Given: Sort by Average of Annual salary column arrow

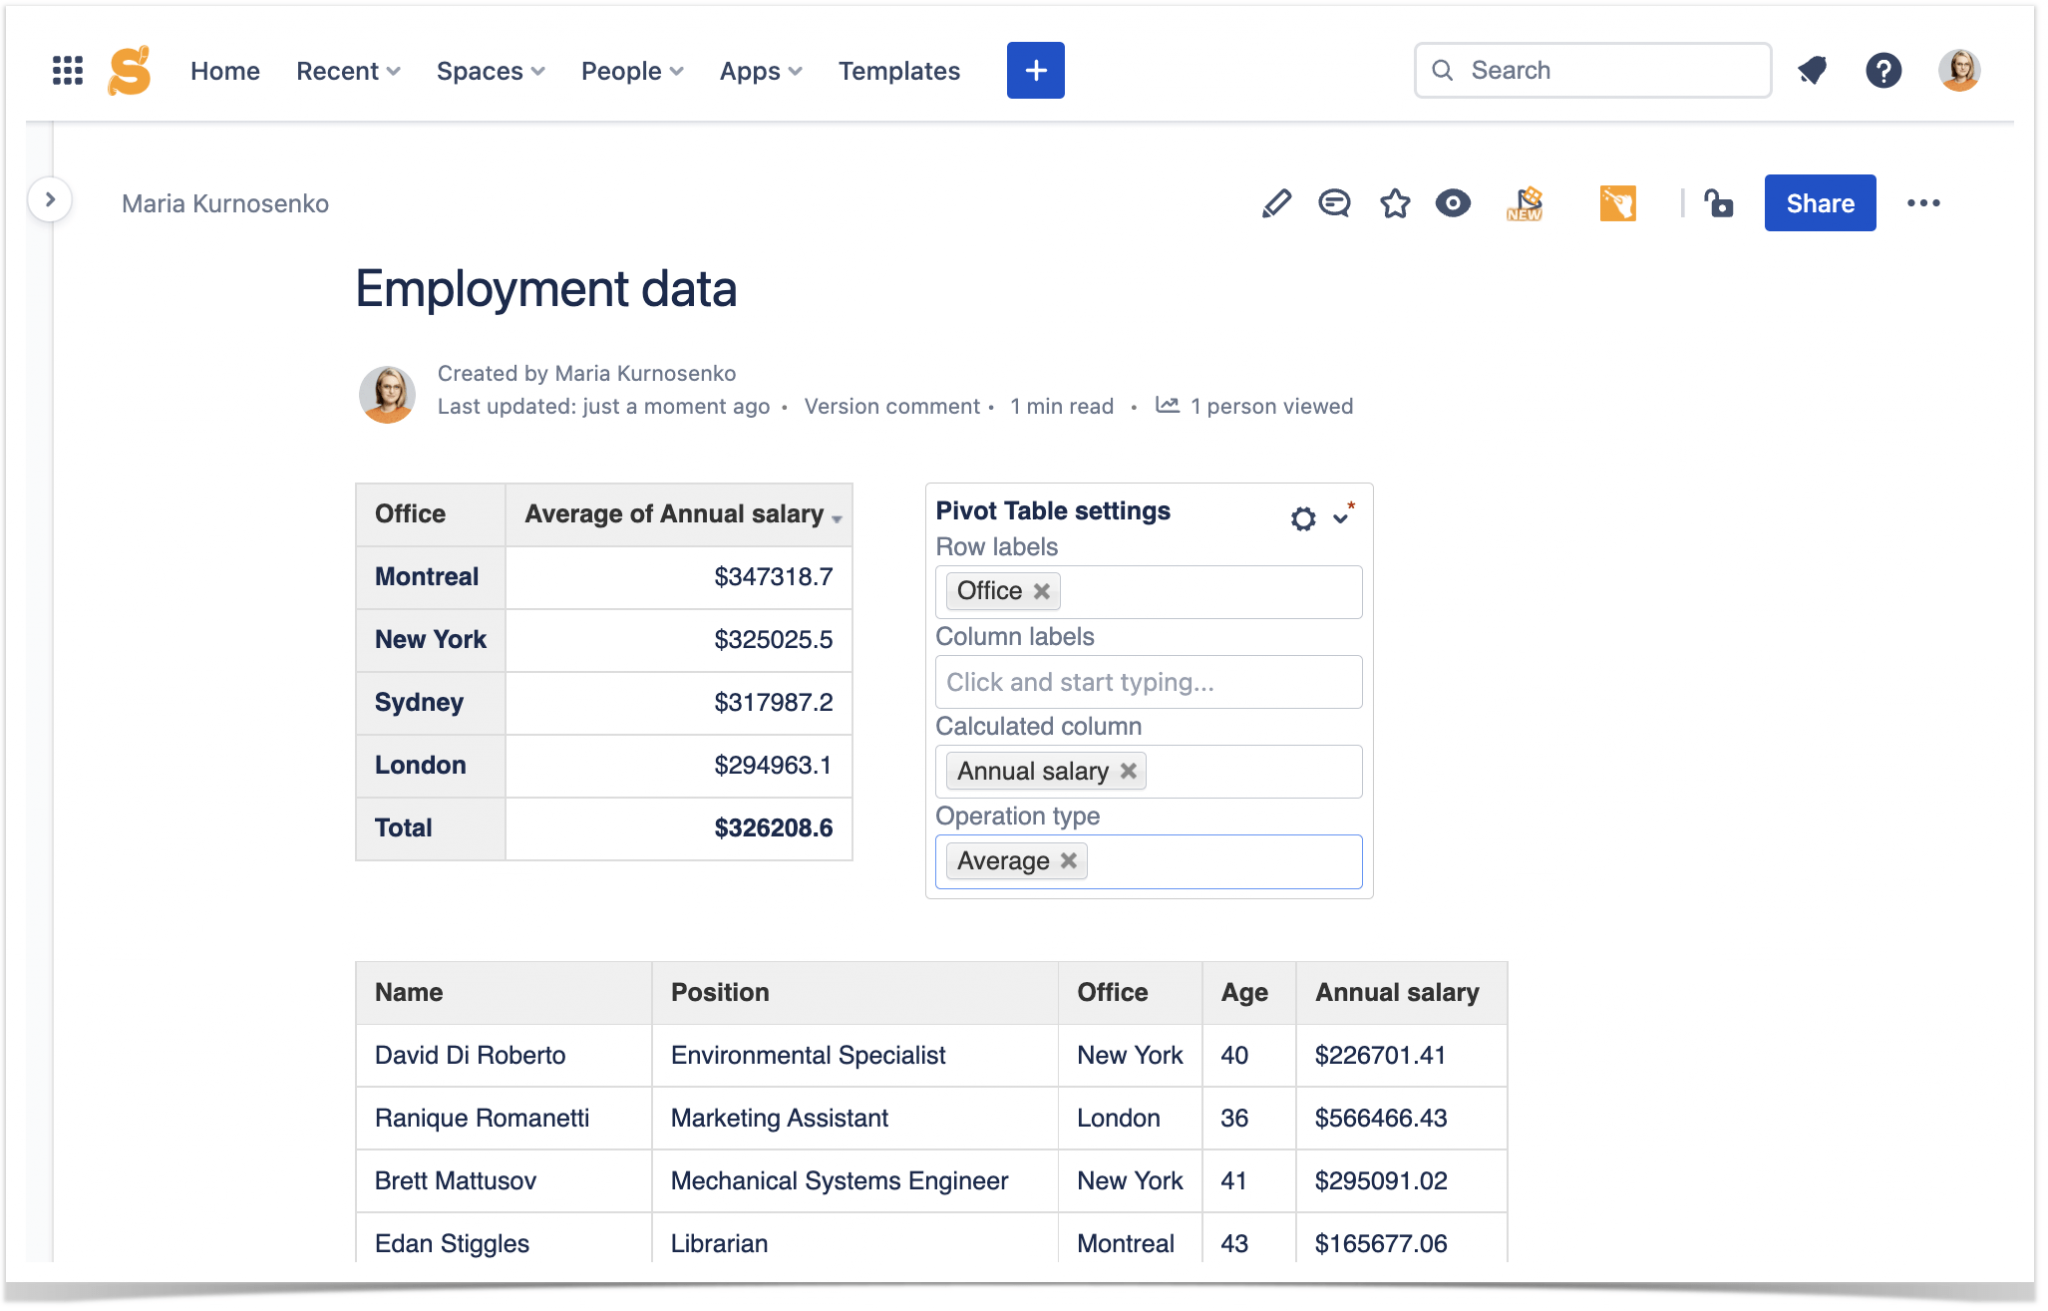Looking at the screenshot, I should (x=837, y=518).
